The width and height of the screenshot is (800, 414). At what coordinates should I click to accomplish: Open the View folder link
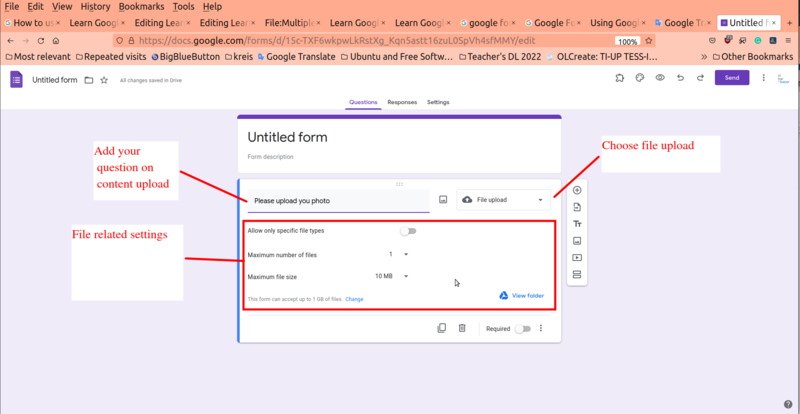[x=521, y=296]
